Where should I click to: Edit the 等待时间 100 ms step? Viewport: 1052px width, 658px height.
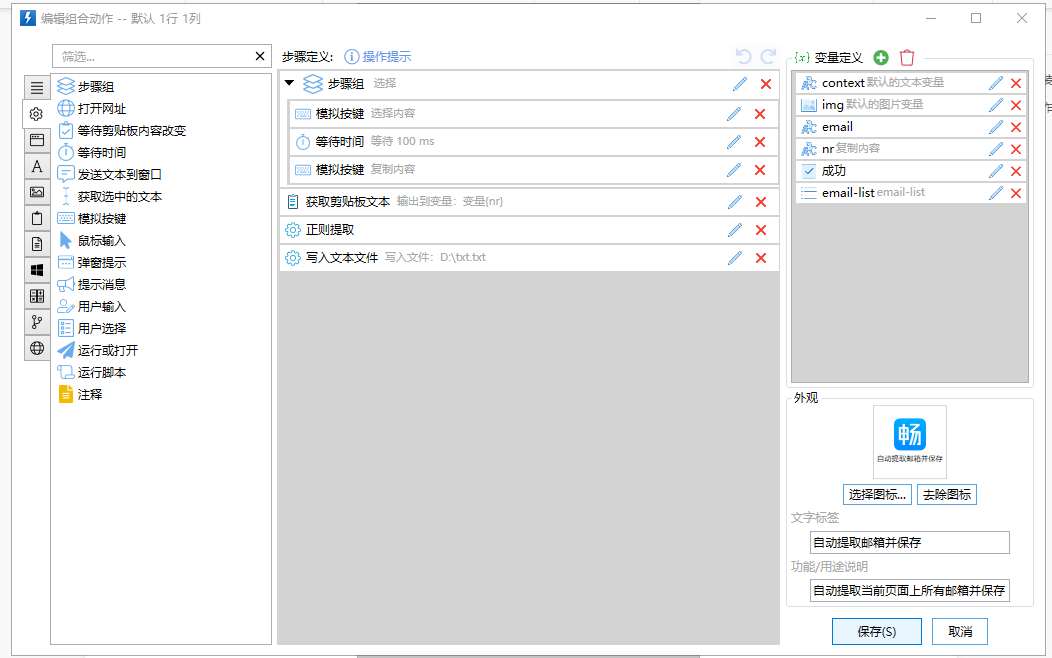(734, 142)
